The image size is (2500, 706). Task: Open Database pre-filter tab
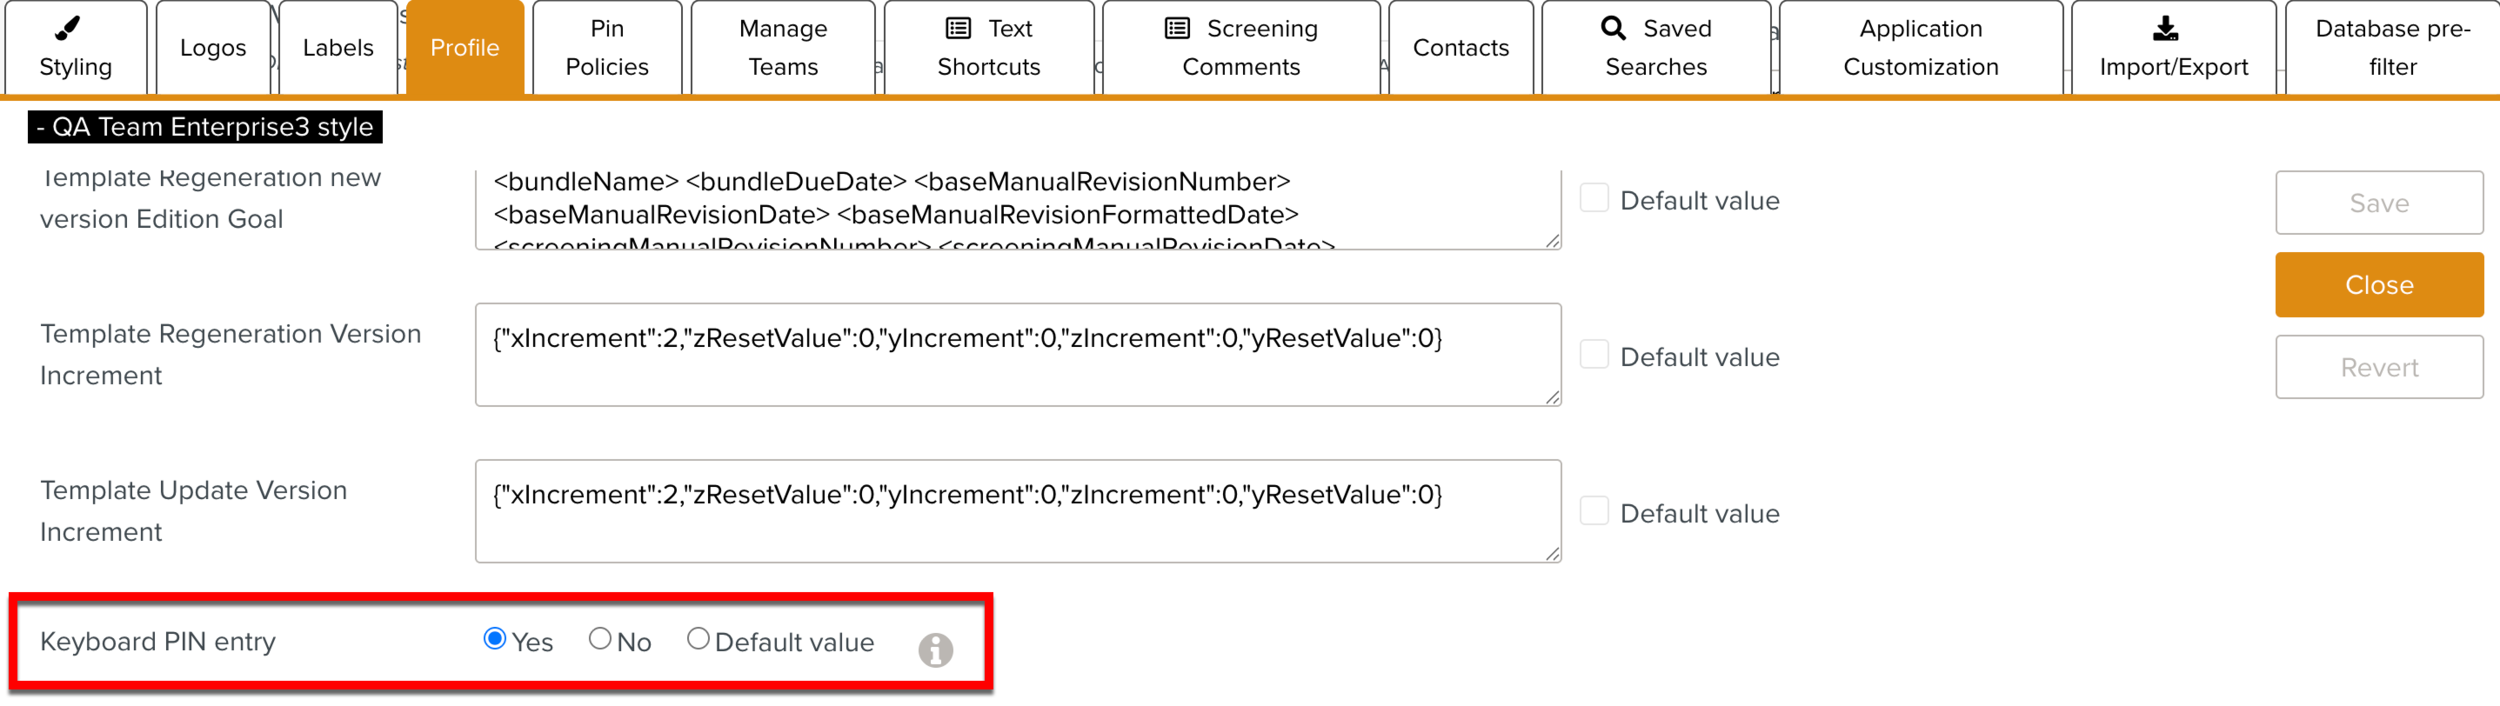coord(2392,47)
